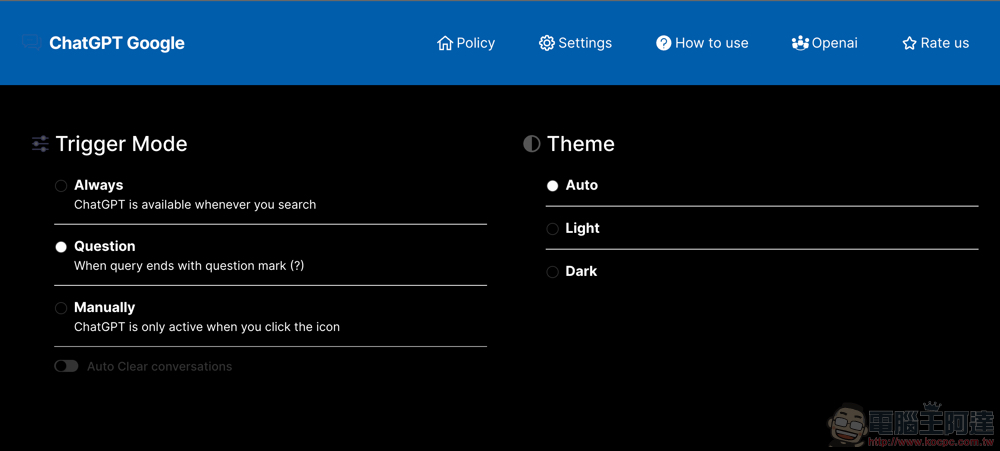Click the Auto Clear conversations label
Image resolution: width=1000 pixels, height=451 pixels.
click(x=159, y=366)
